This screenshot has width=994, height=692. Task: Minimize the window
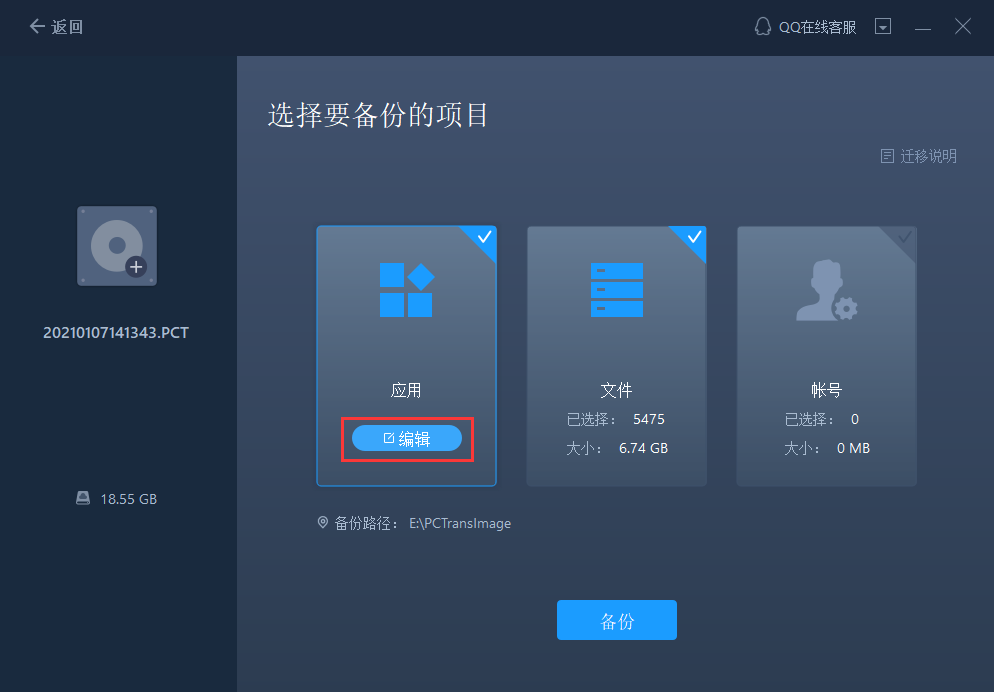922,29
